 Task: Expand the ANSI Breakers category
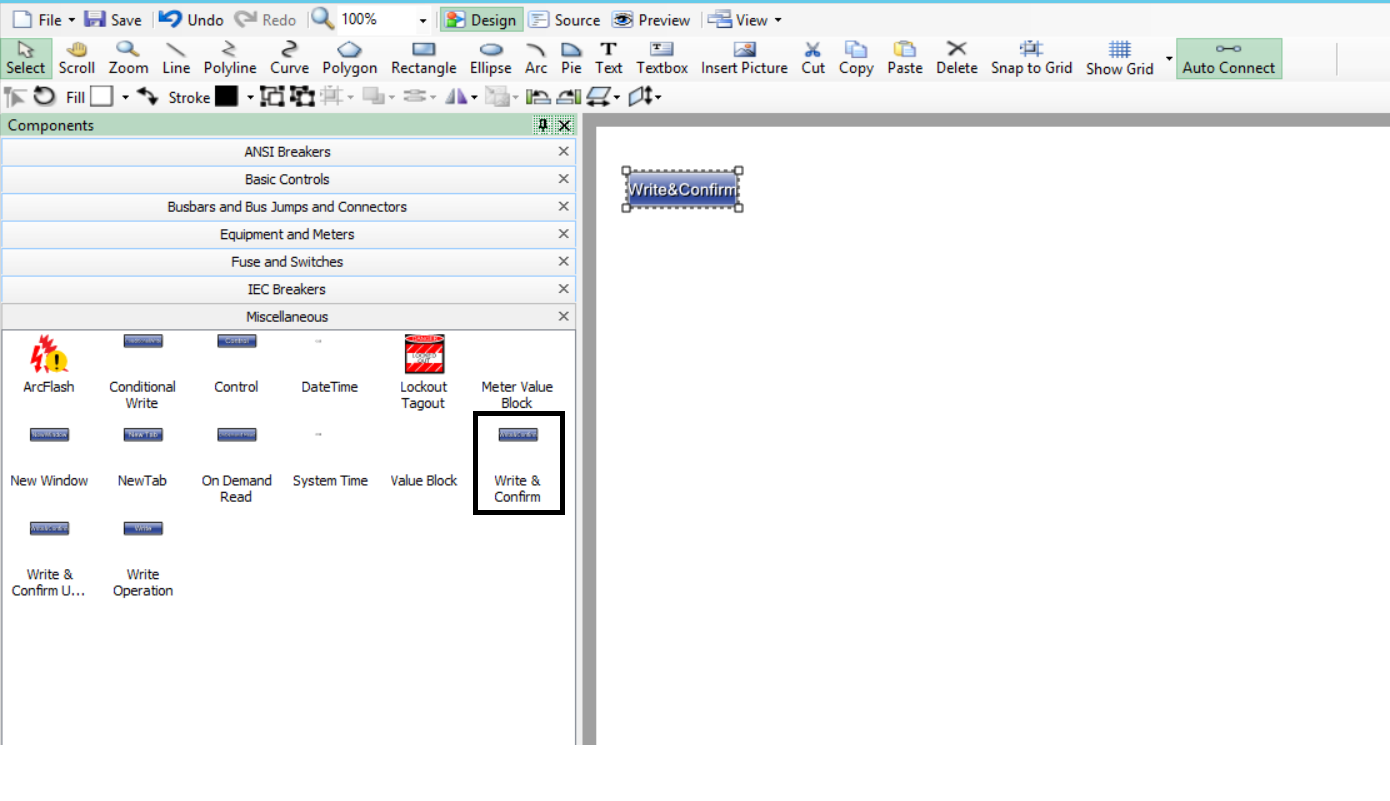point(288,152)
